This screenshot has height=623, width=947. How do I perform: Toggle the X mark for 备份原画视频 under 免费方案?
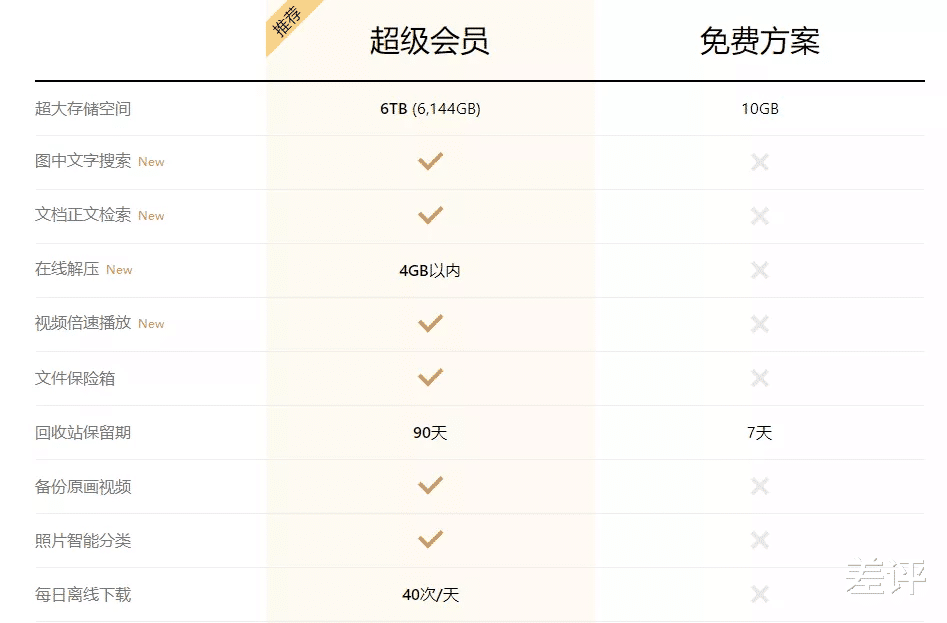[x=759, y=485]
